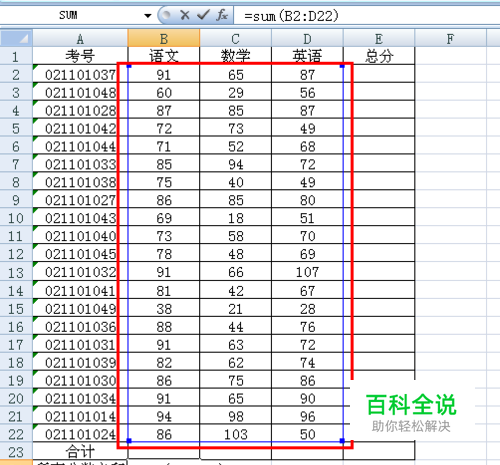Select column C header
This screenshot has height=465, width=500.
point(235,38)
